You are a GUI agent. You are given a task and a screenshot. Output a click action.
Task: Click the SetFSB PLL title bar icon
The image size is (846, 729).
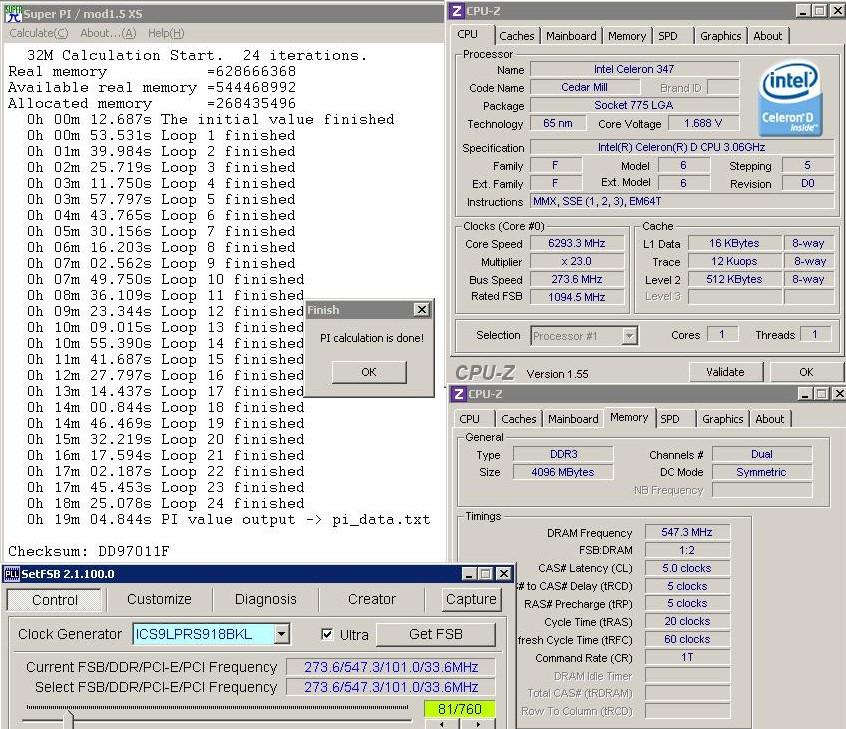click(11, 574)
